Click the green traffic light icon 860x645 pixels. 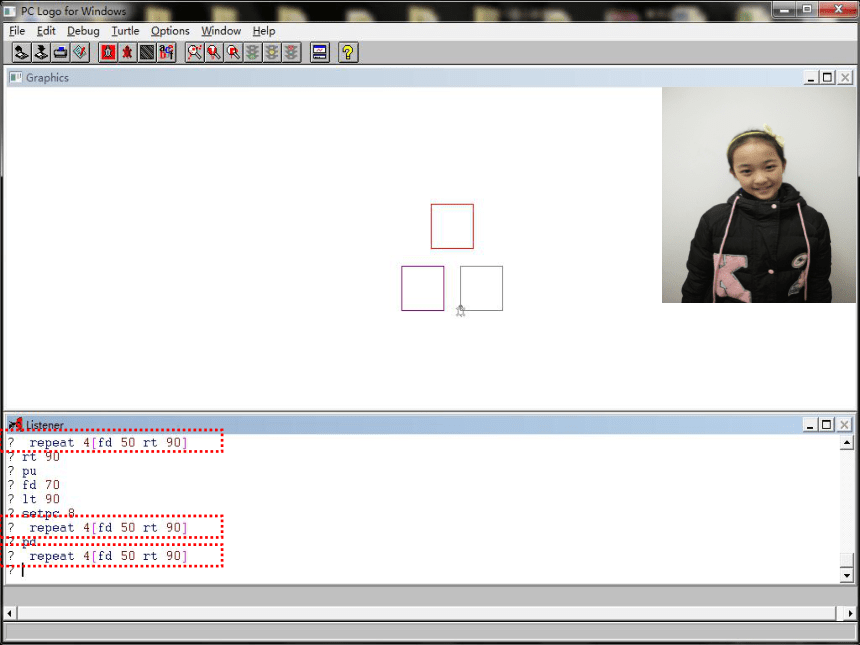pos(253,53)
